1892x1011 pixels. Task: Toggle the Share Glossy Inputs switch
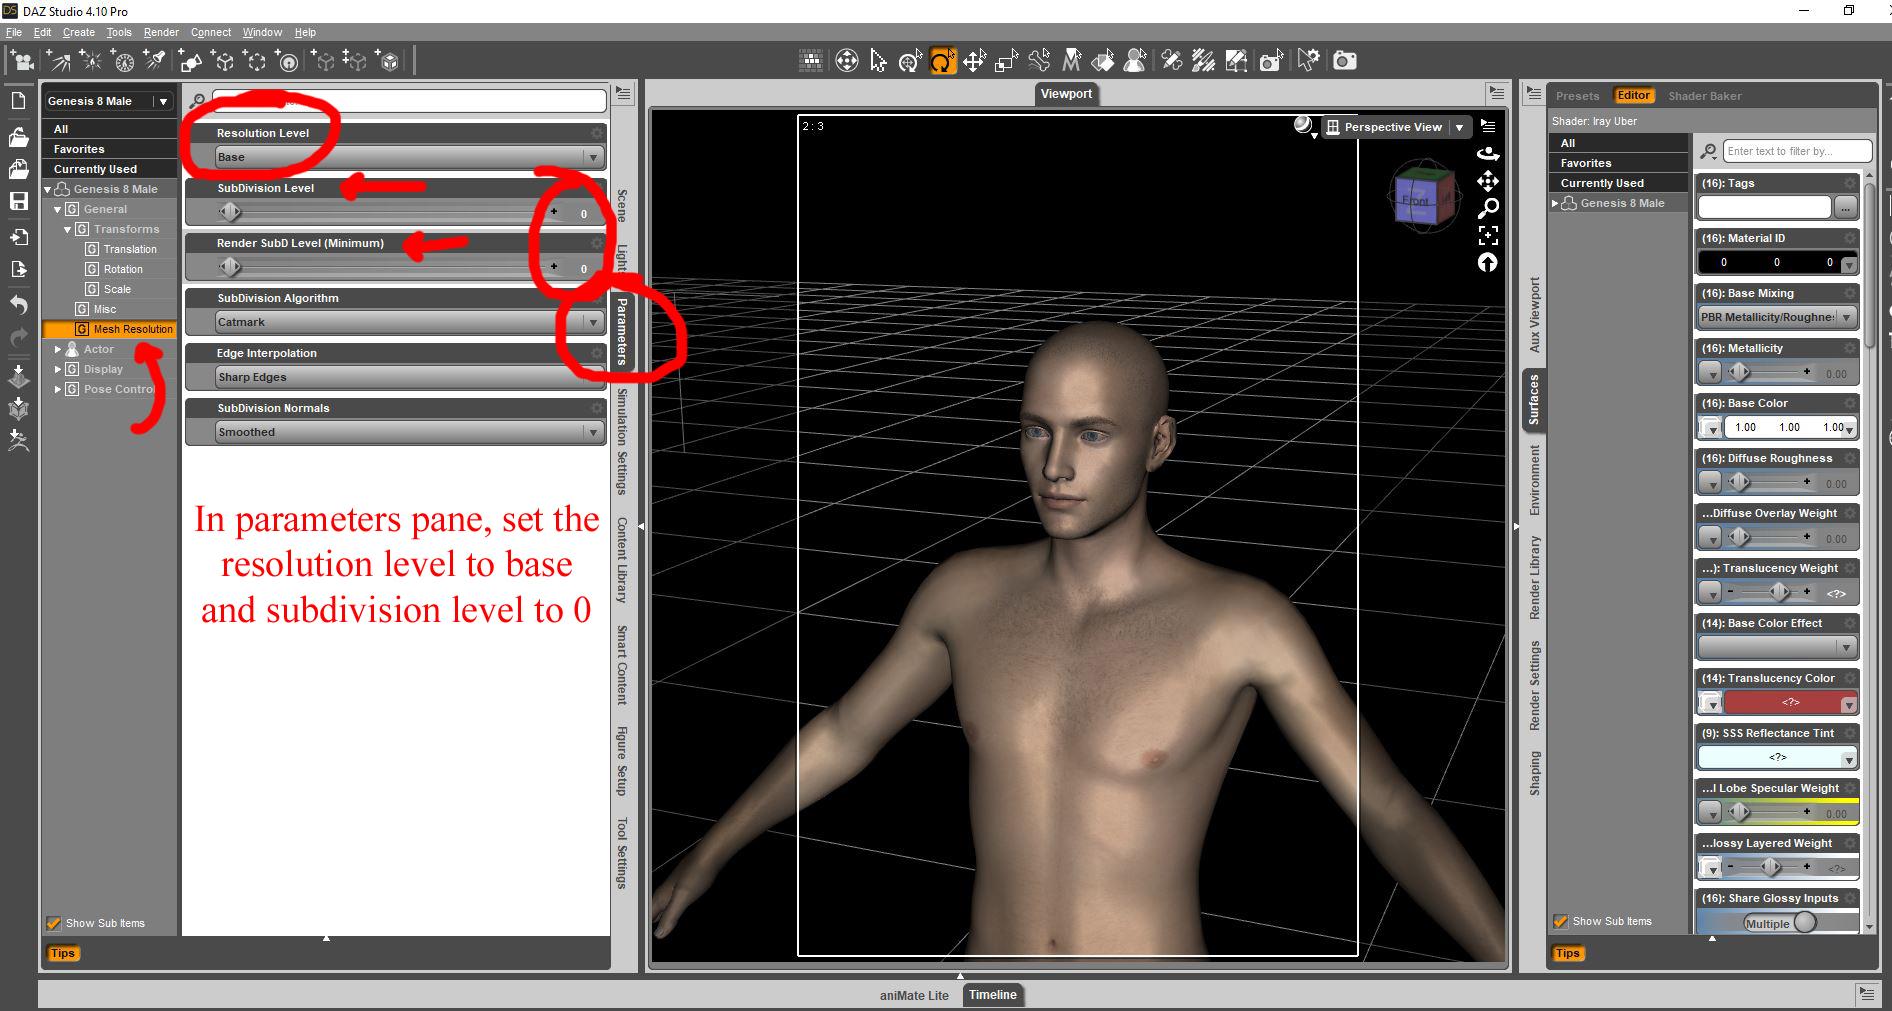click(x=1779, y=922)
